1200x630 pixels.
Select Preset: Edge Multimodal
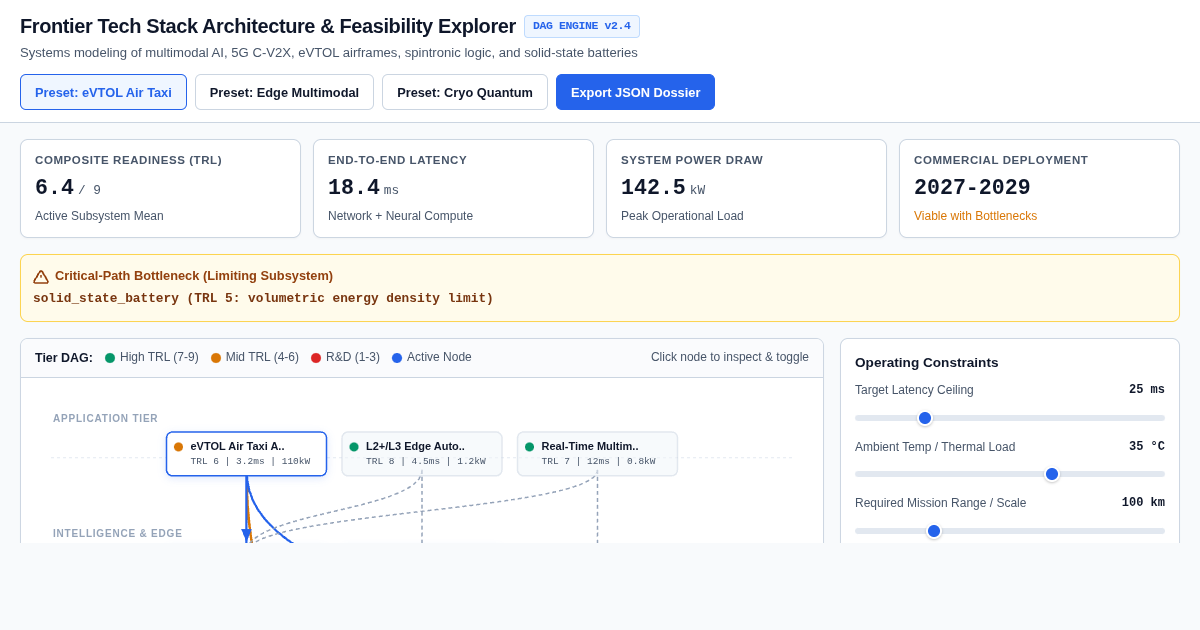[284, 92]
